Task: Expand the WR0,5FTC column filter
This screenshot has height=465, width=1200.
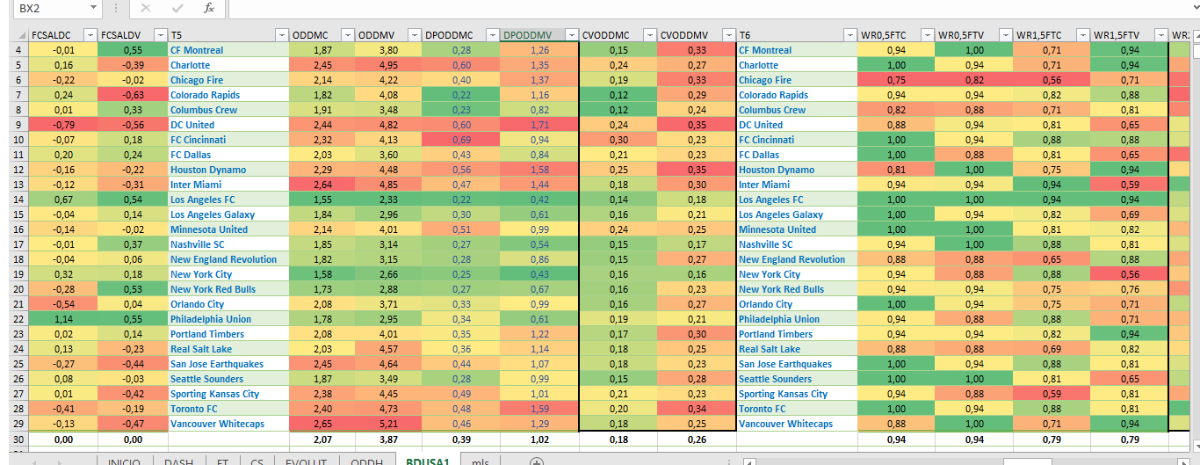Action: (928, 35)
